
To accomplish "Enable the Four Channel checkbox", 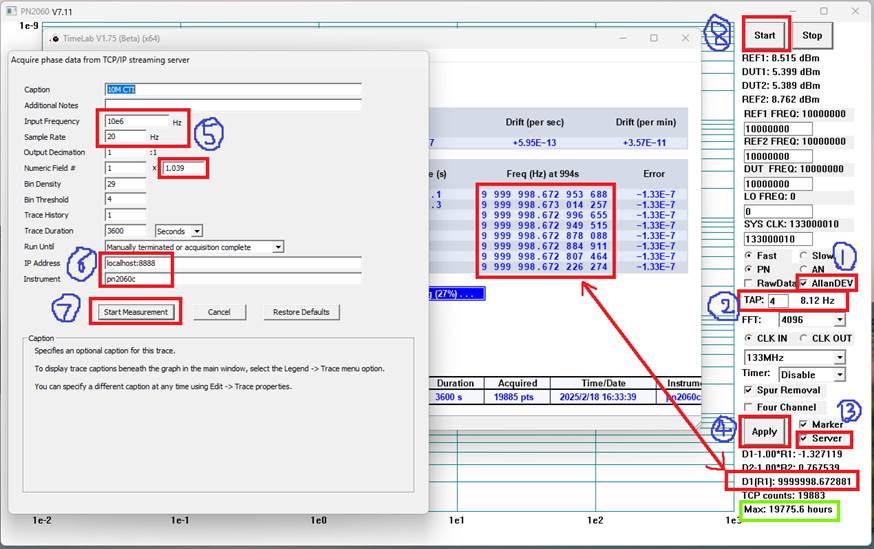I will click(x=748, y=407).
